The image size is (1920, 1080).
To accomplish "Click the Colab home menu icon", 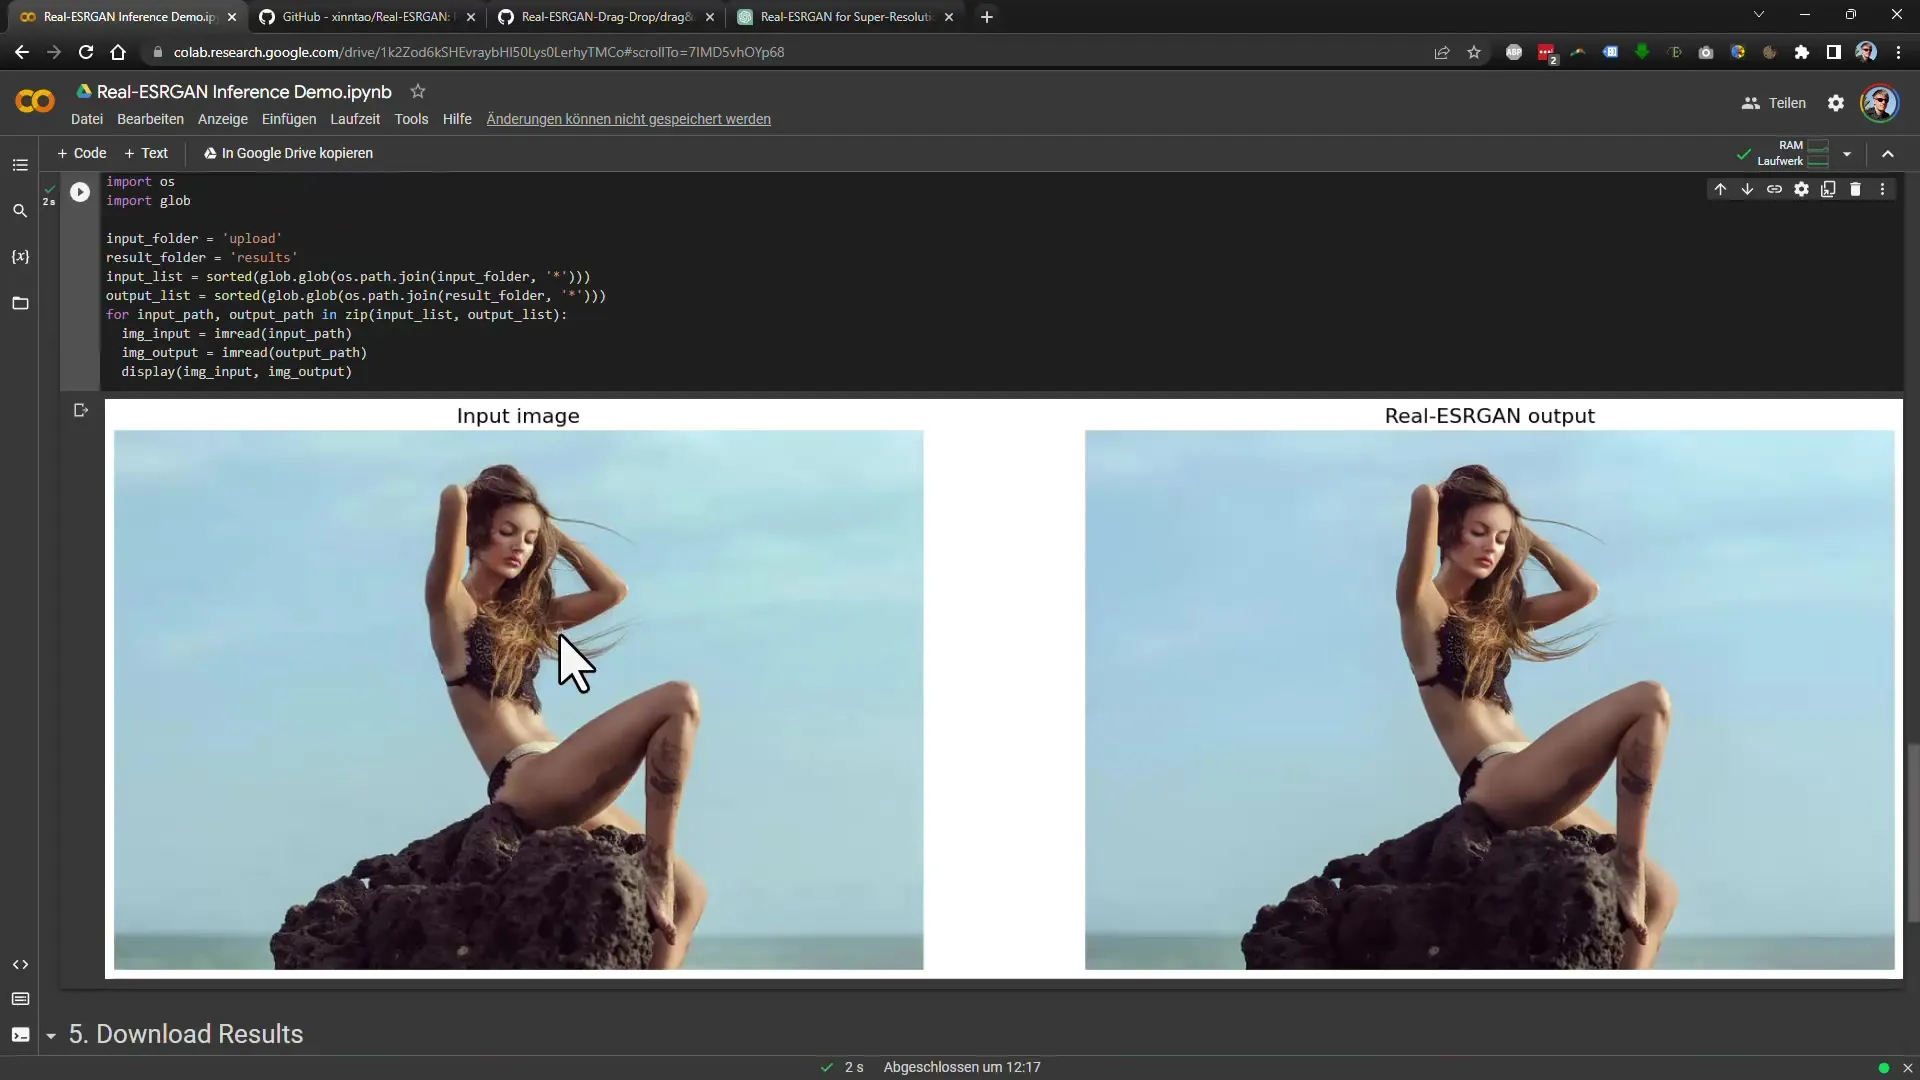I will pos(34,102).
